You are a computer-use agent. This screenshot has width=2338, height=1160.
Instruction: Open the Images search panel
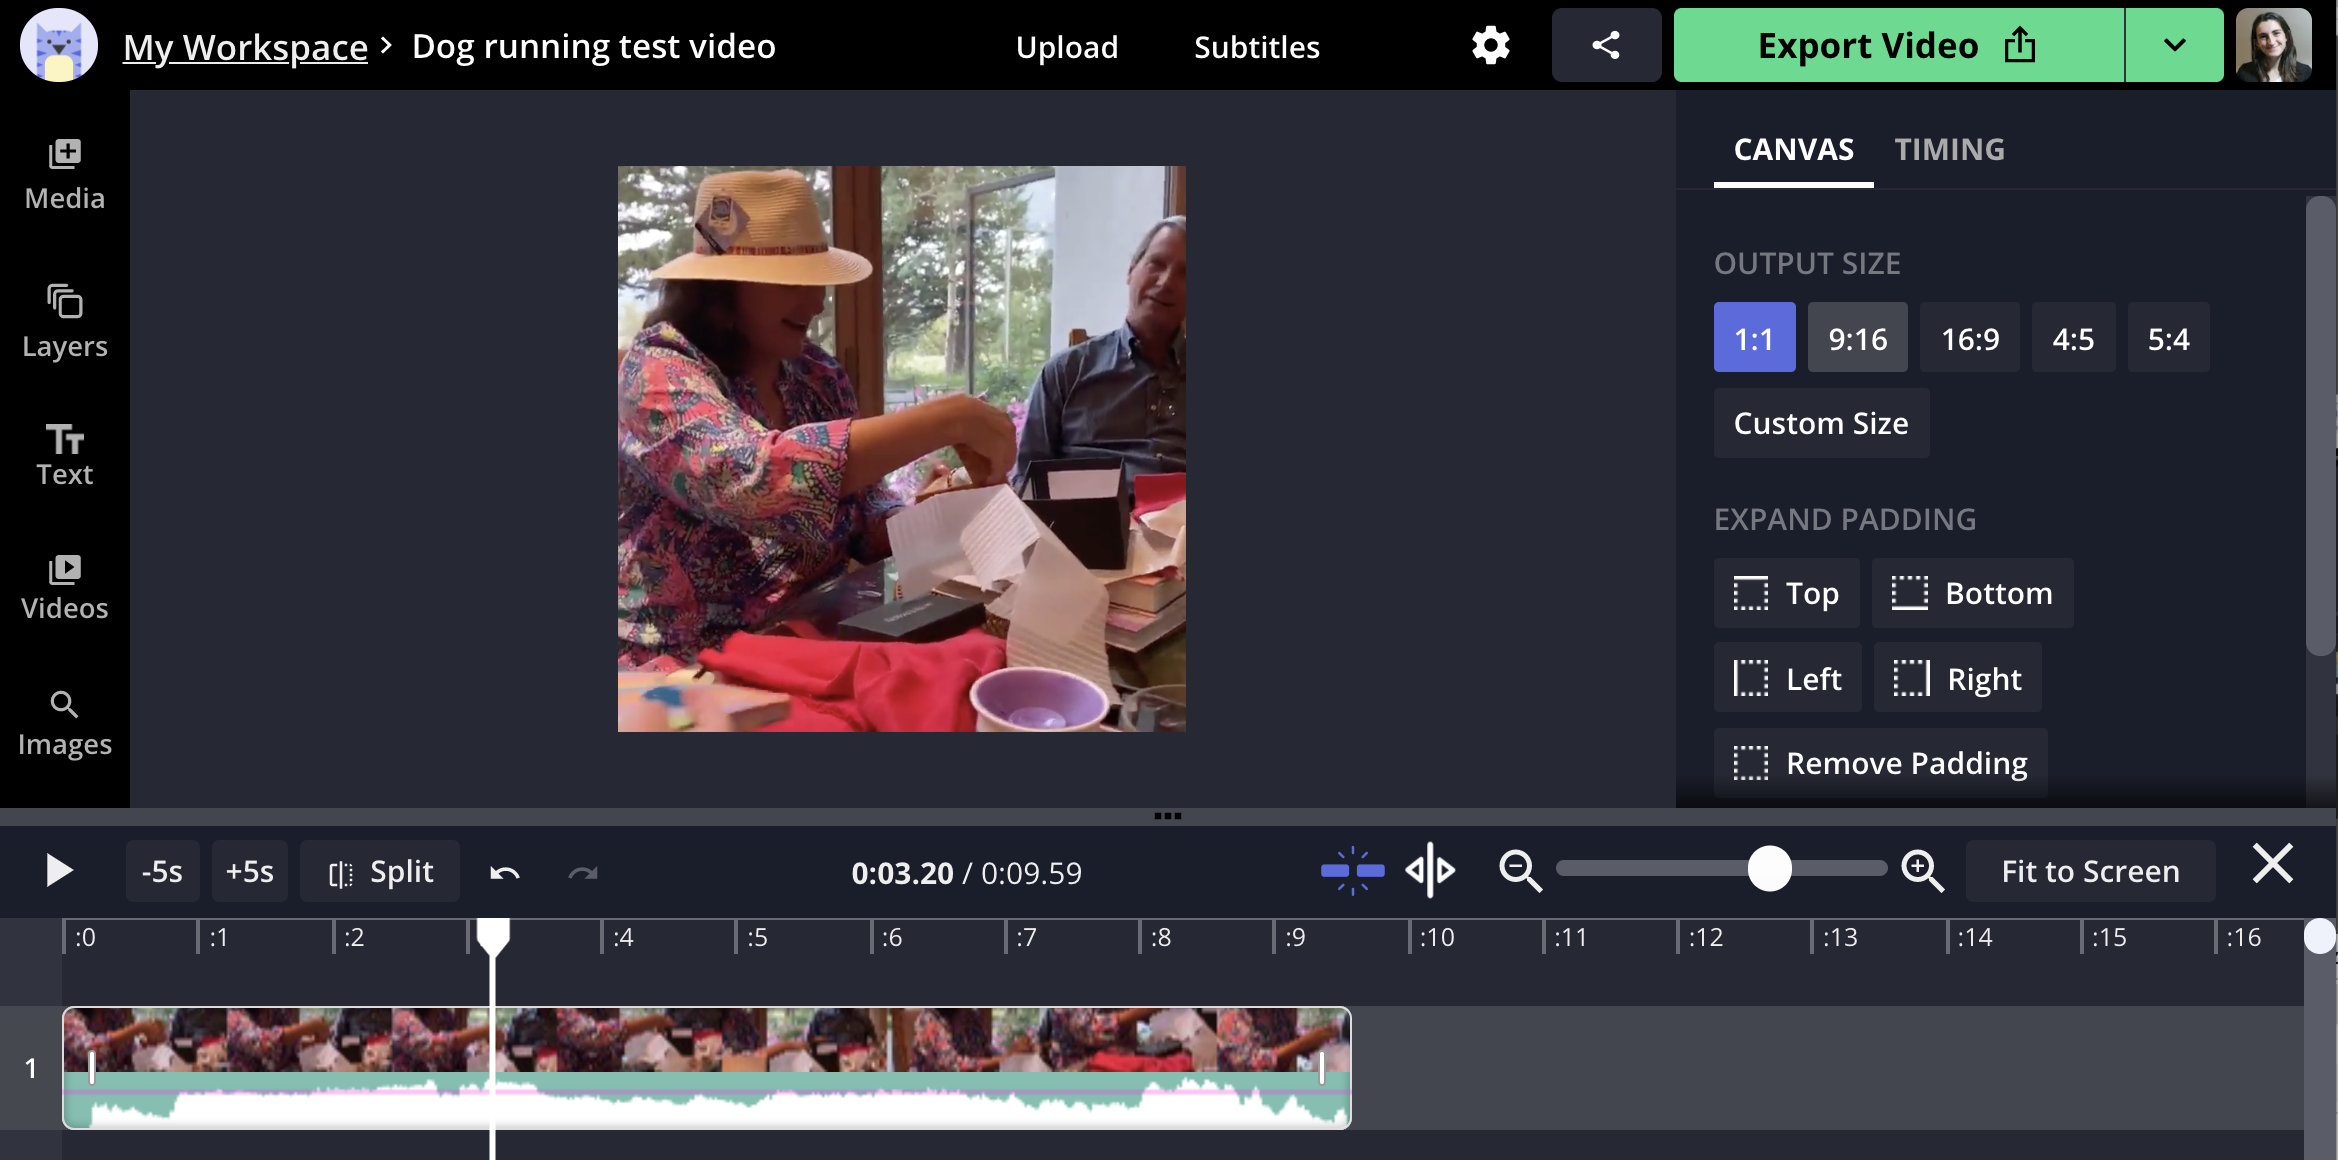64,724
